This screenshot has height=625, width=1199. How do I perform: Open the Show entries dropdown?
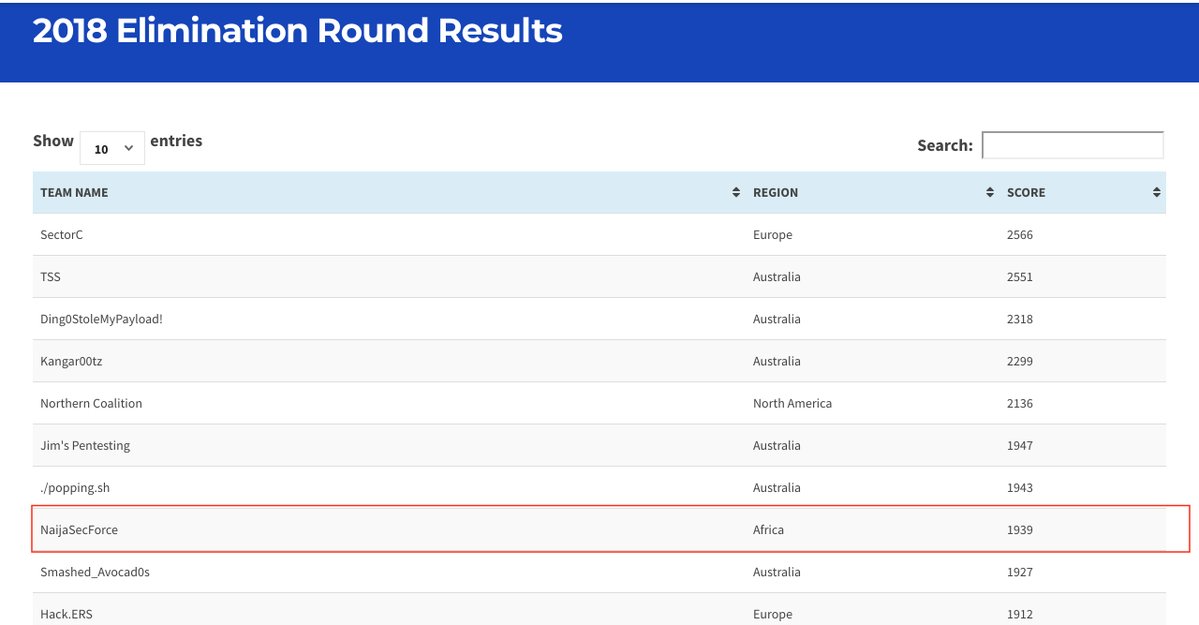112,148
